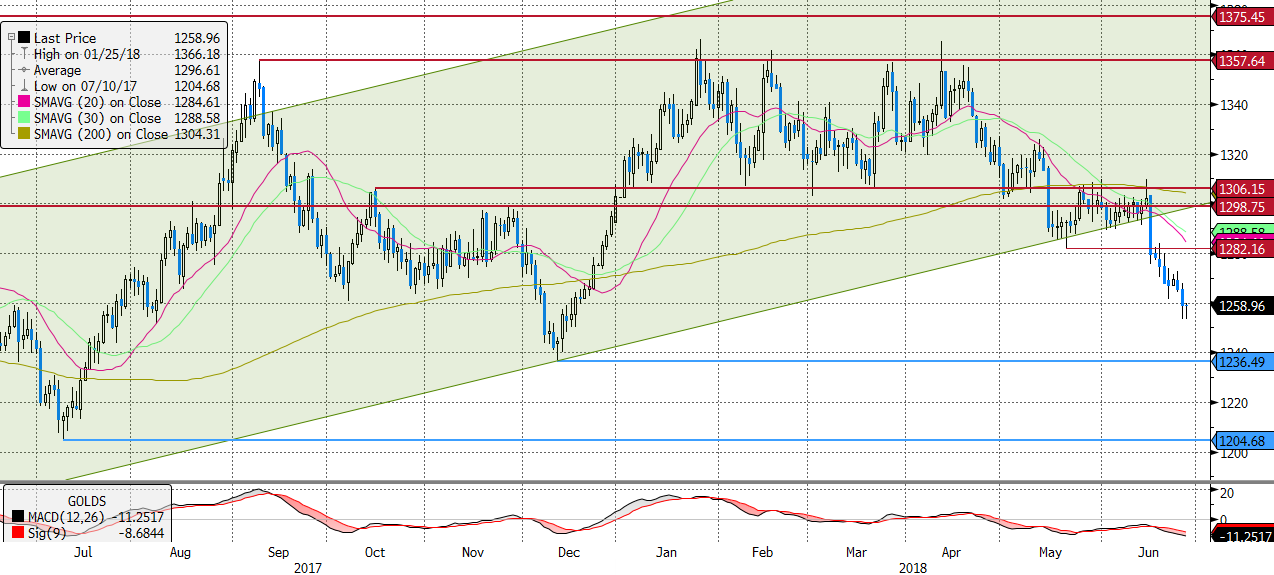Collapse the Last Price legend tree
This screenshot has width=1274, height=575.
10,38
